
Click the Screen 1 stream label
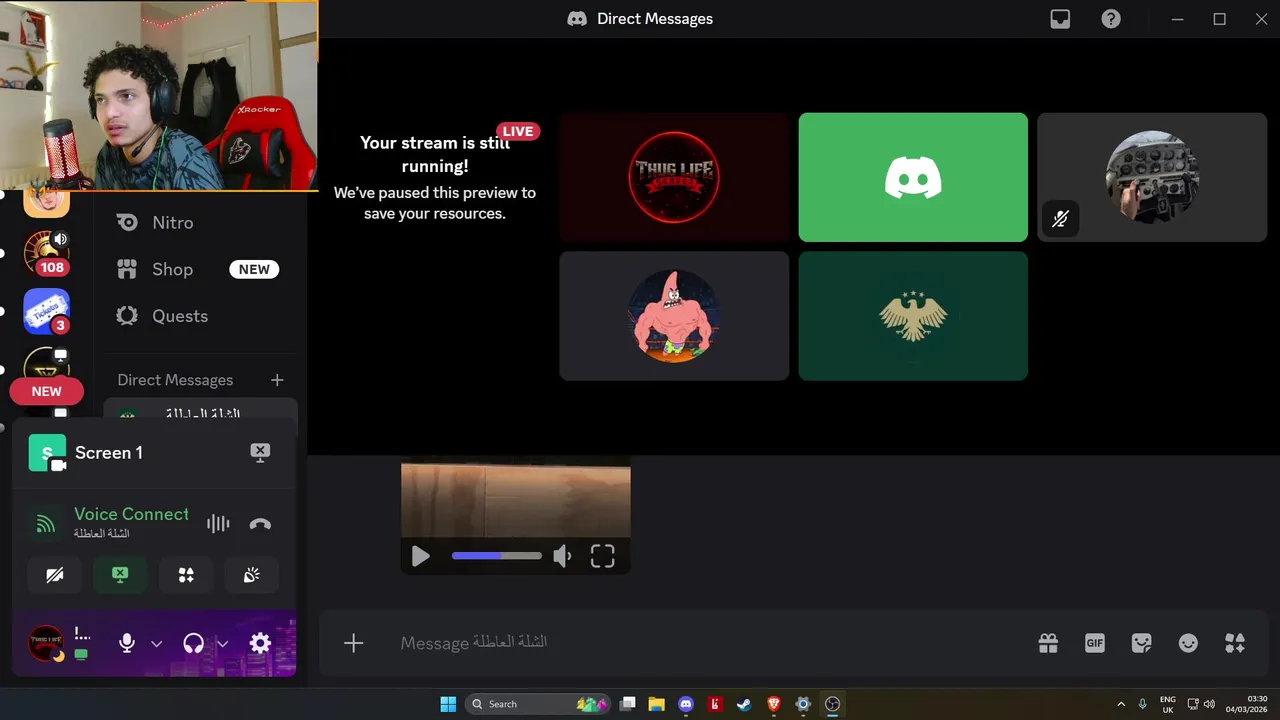point(109,453)
